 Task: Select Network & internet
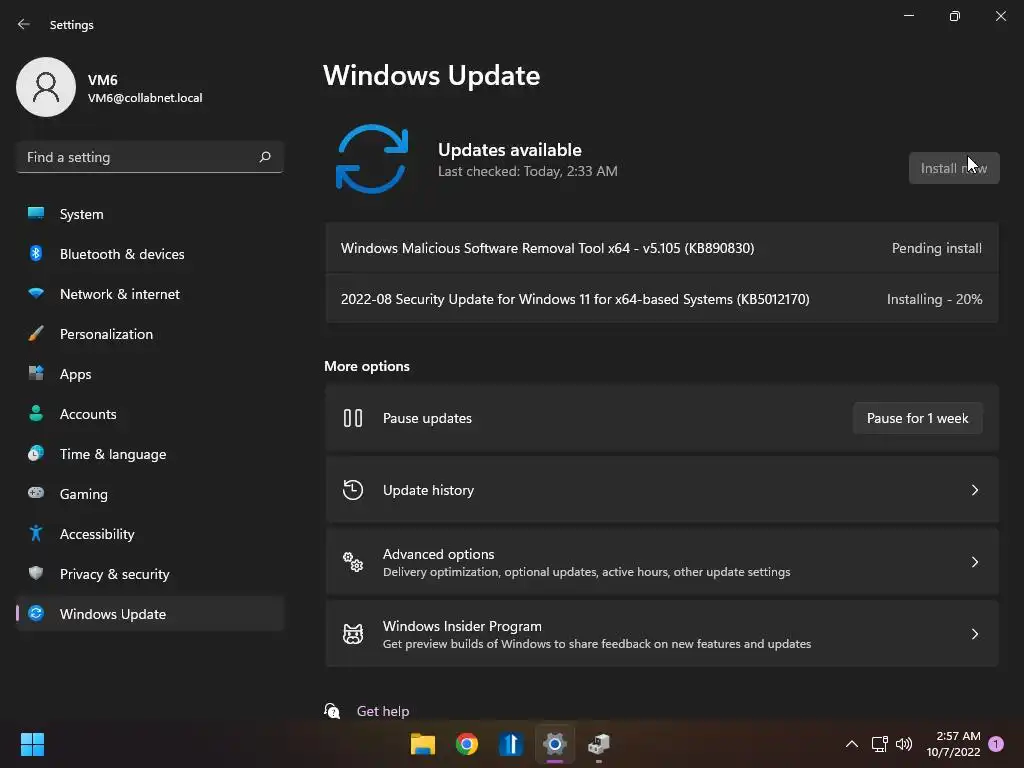150,294
